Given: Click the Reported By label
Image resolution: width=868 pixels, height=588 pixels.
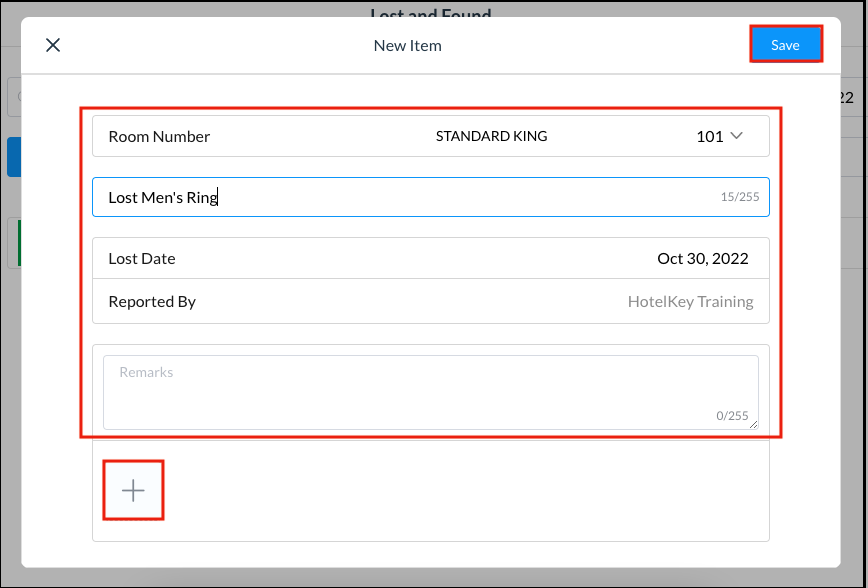Looking at the screenshot, I should click(152, 301).
